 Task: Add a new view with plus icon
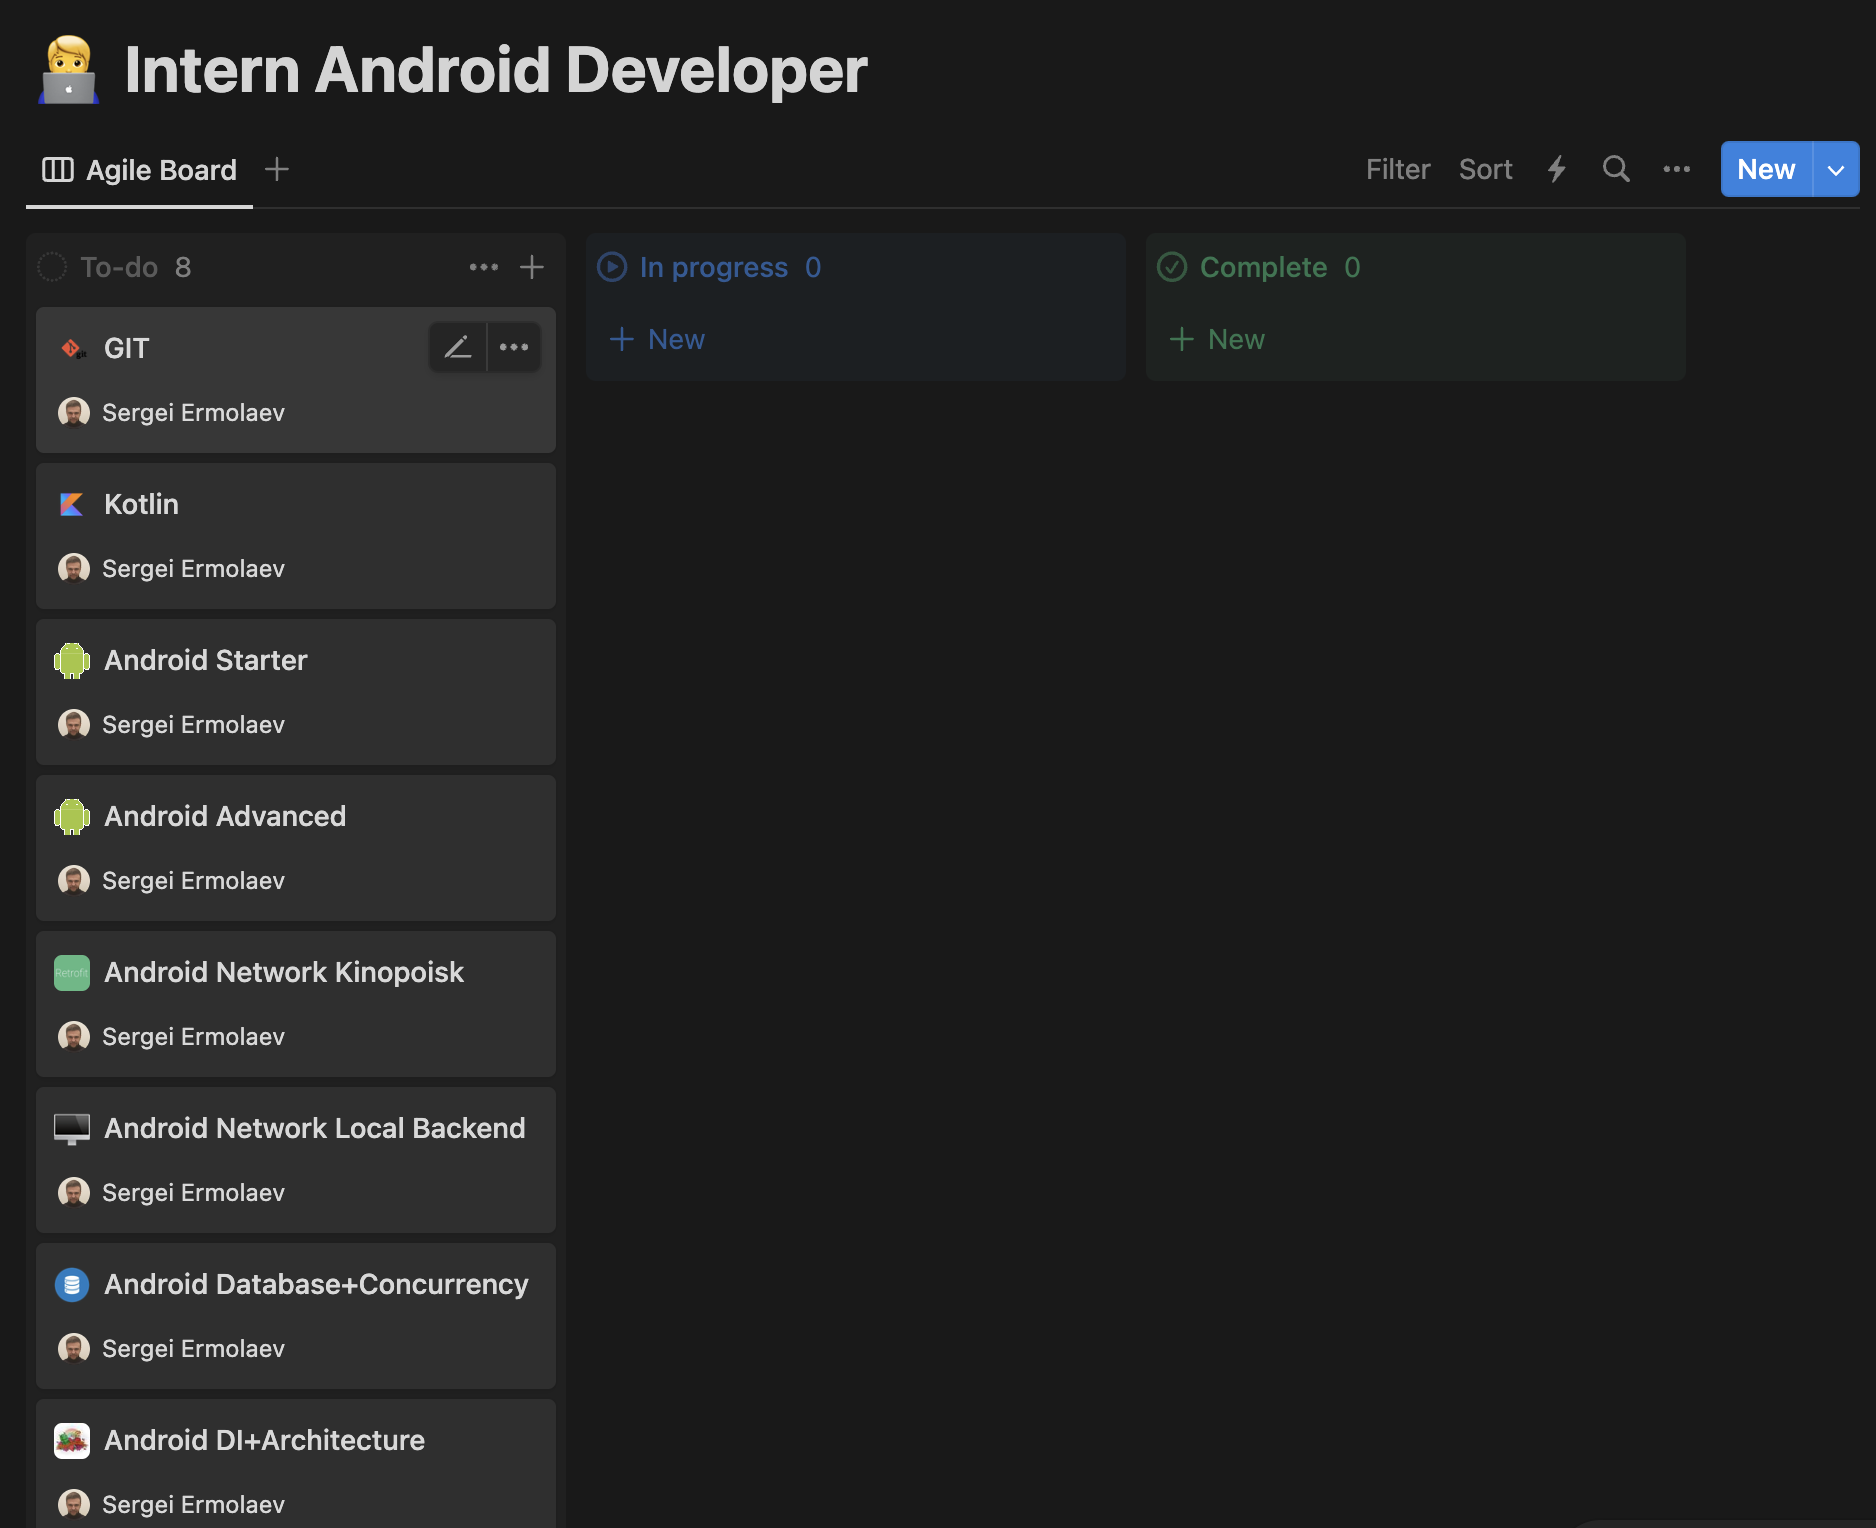pos(277,169)
